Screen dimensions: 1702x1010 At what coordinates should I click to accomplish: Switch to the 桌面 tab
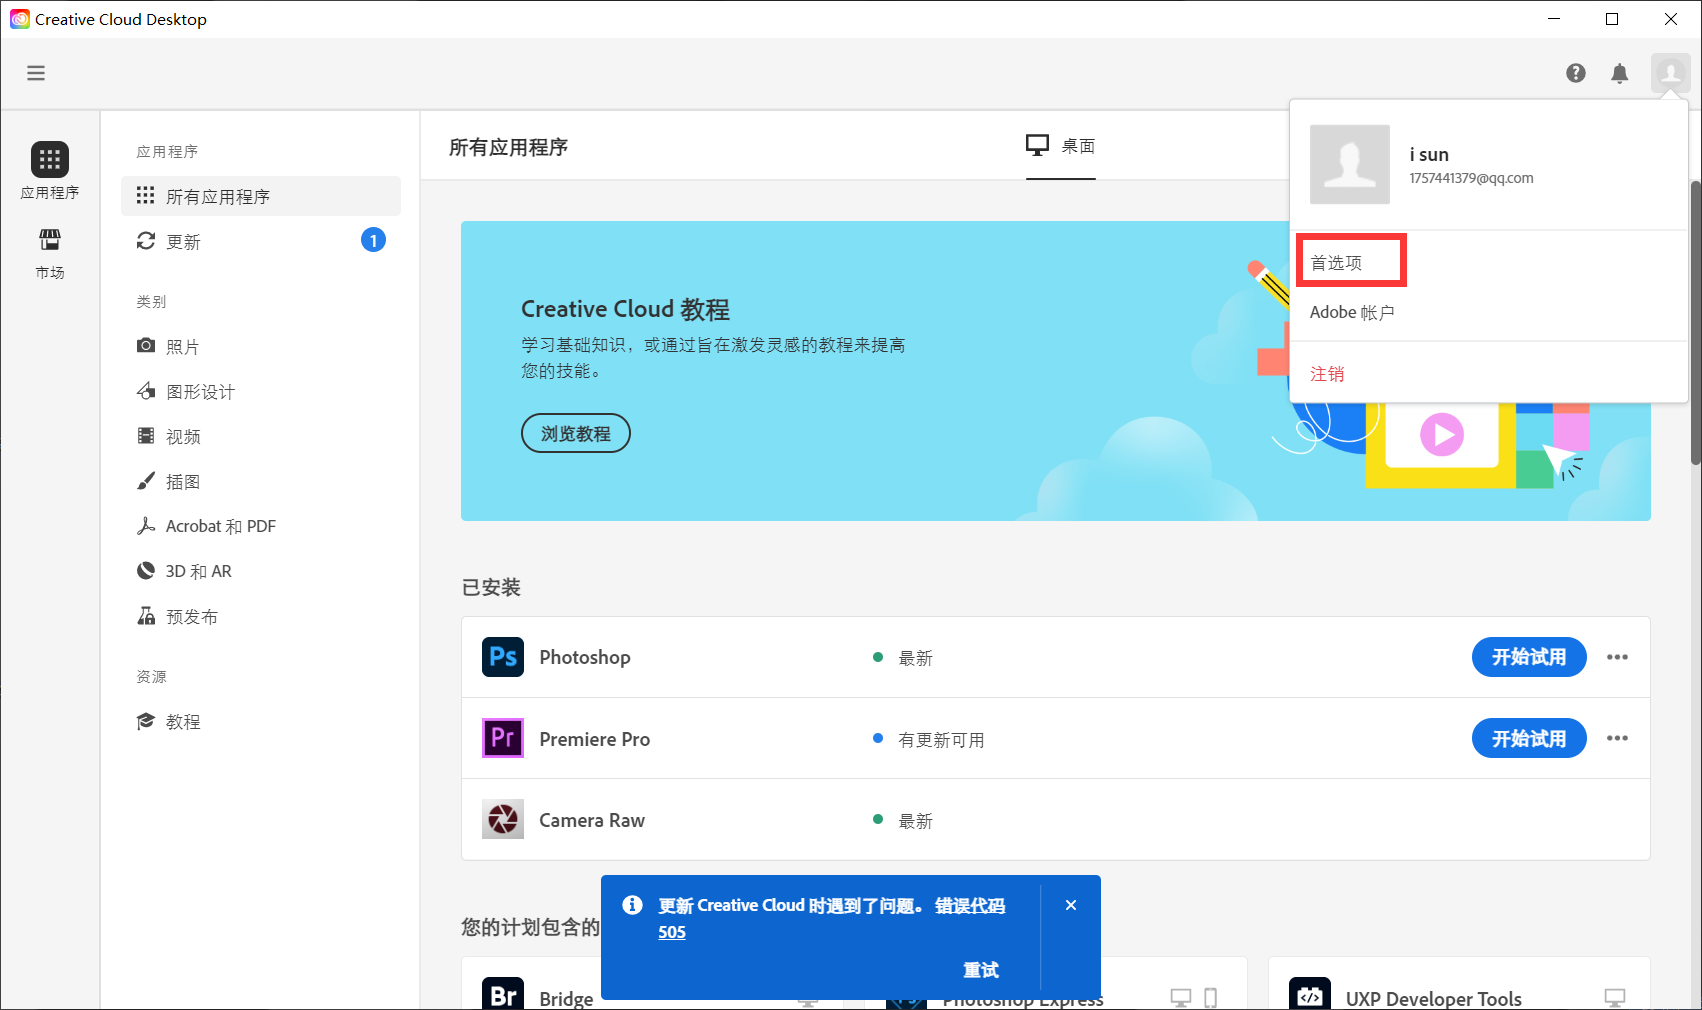(x=1061, y=146)
